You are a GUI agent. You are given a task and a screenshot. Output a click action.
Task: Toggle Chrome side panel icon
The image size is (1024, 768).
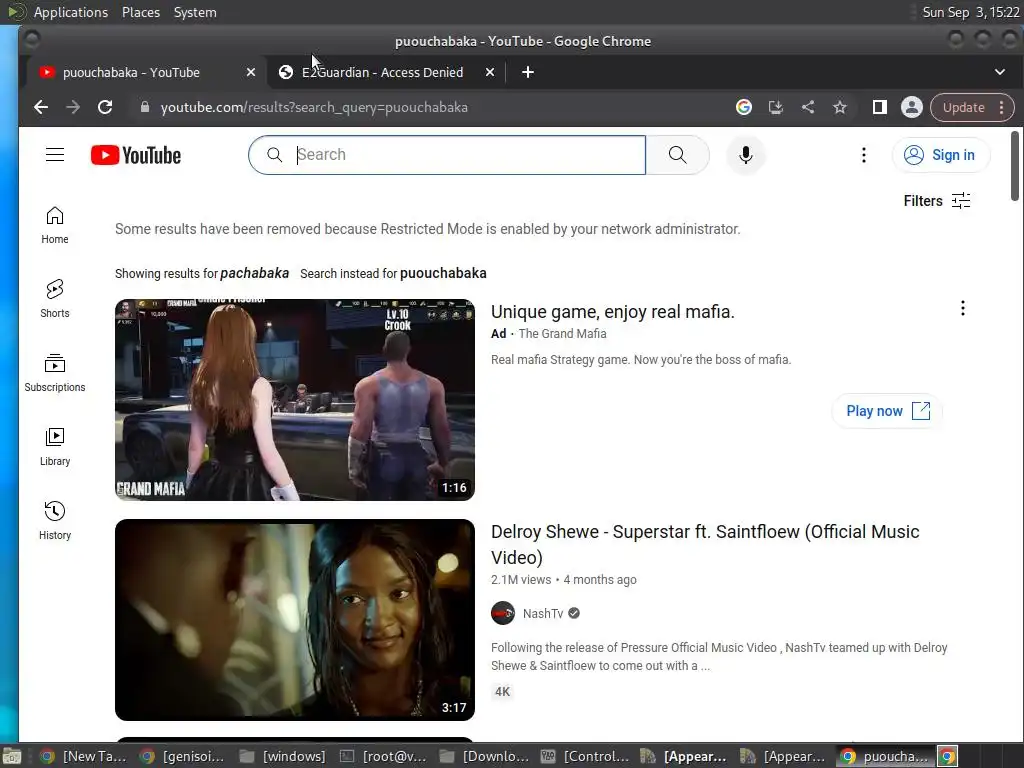coord(880,107)
